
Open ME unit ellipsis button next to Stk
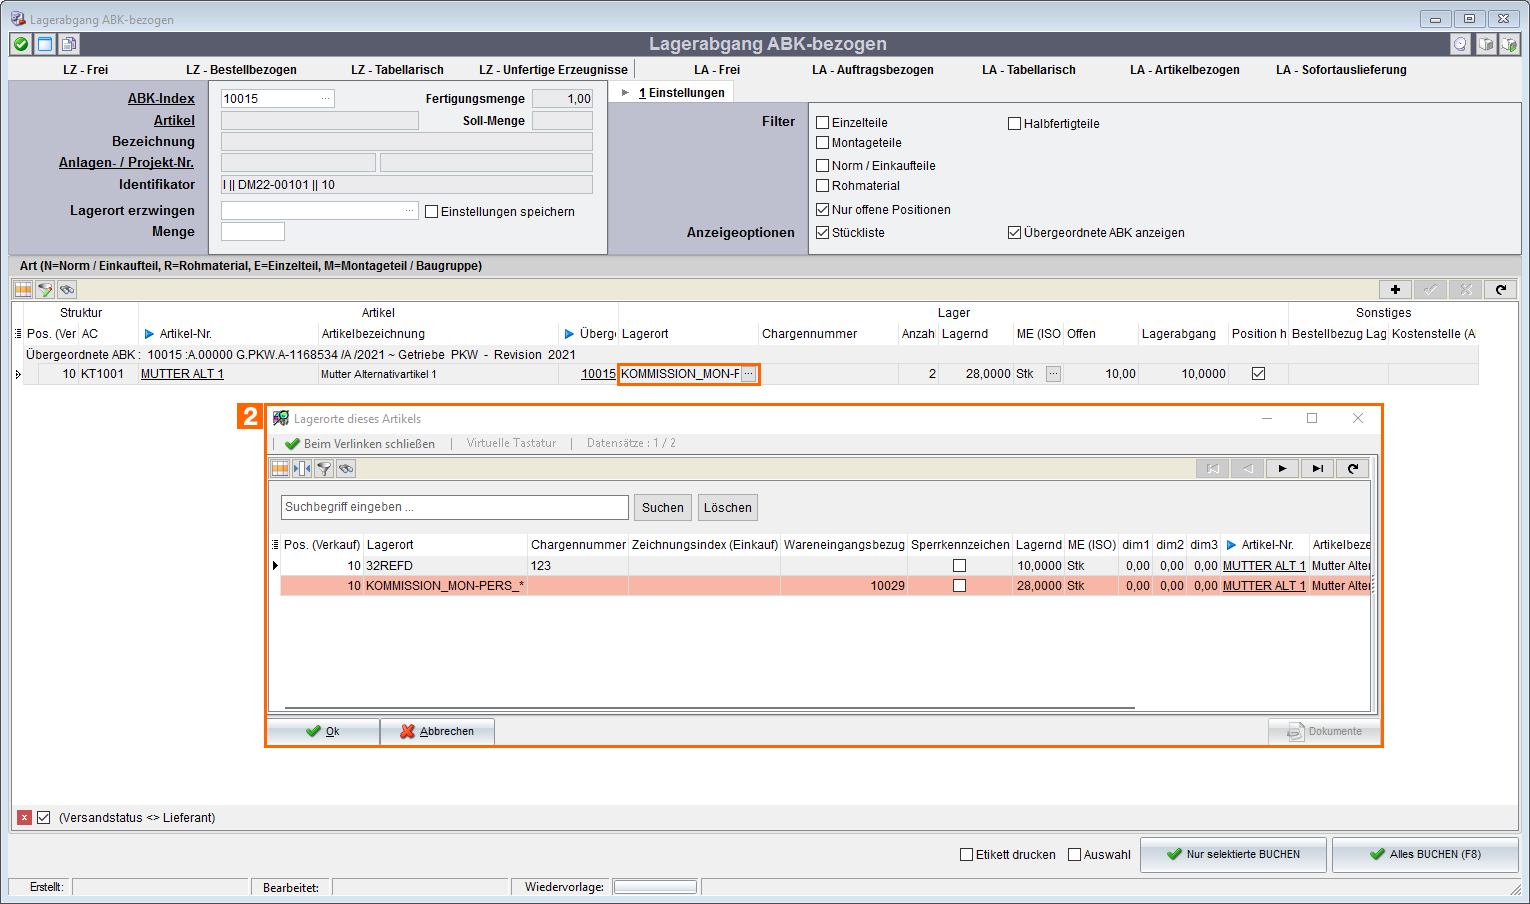[1053, 374]
